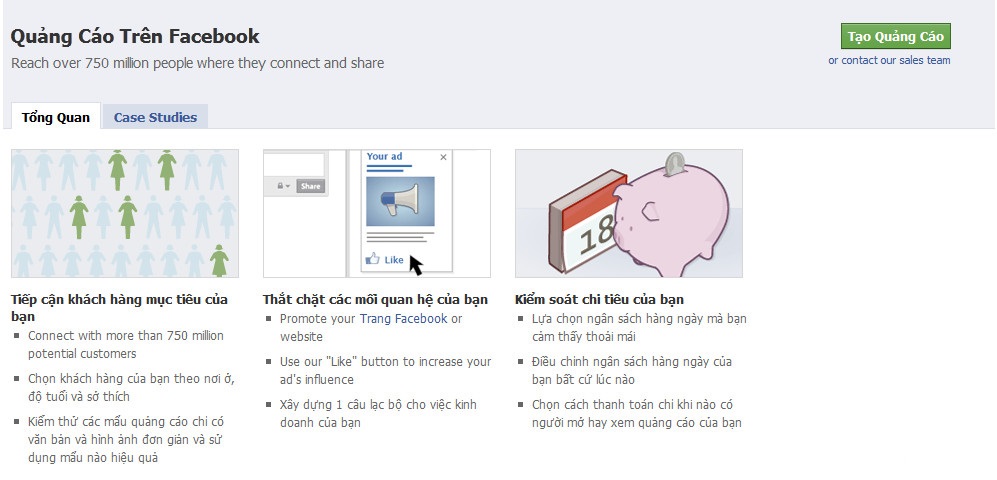
Task: Click the piggy bank calendar thumbnail
Action: (x=628, y=213)
